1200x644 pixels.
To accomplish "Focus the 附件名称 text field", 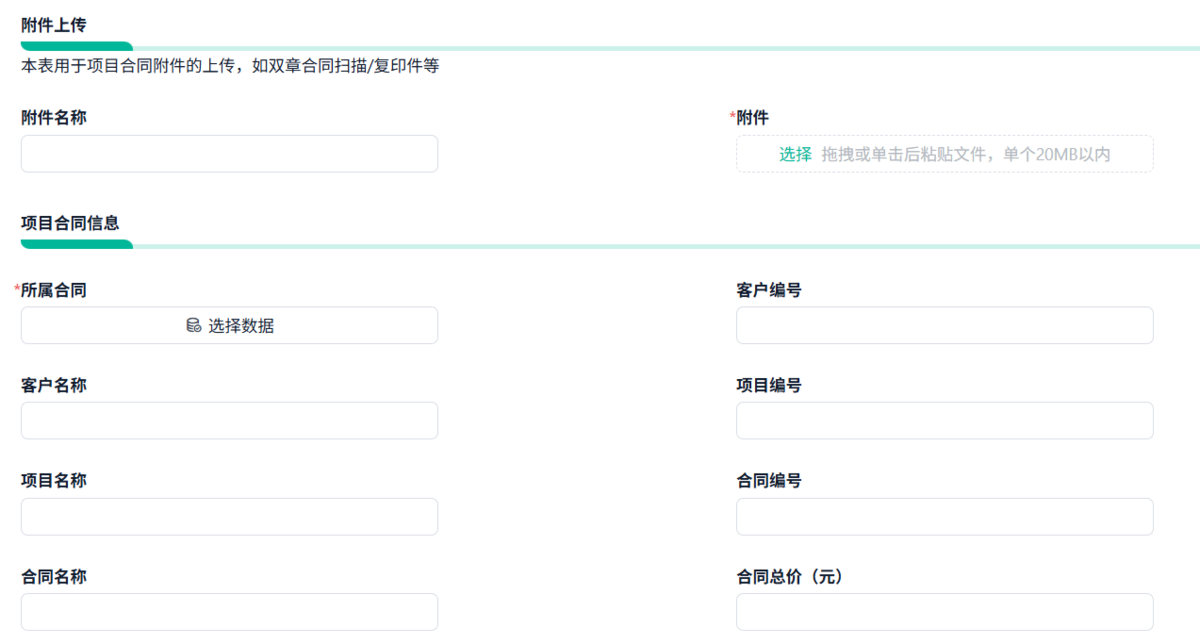I will 229,154.
